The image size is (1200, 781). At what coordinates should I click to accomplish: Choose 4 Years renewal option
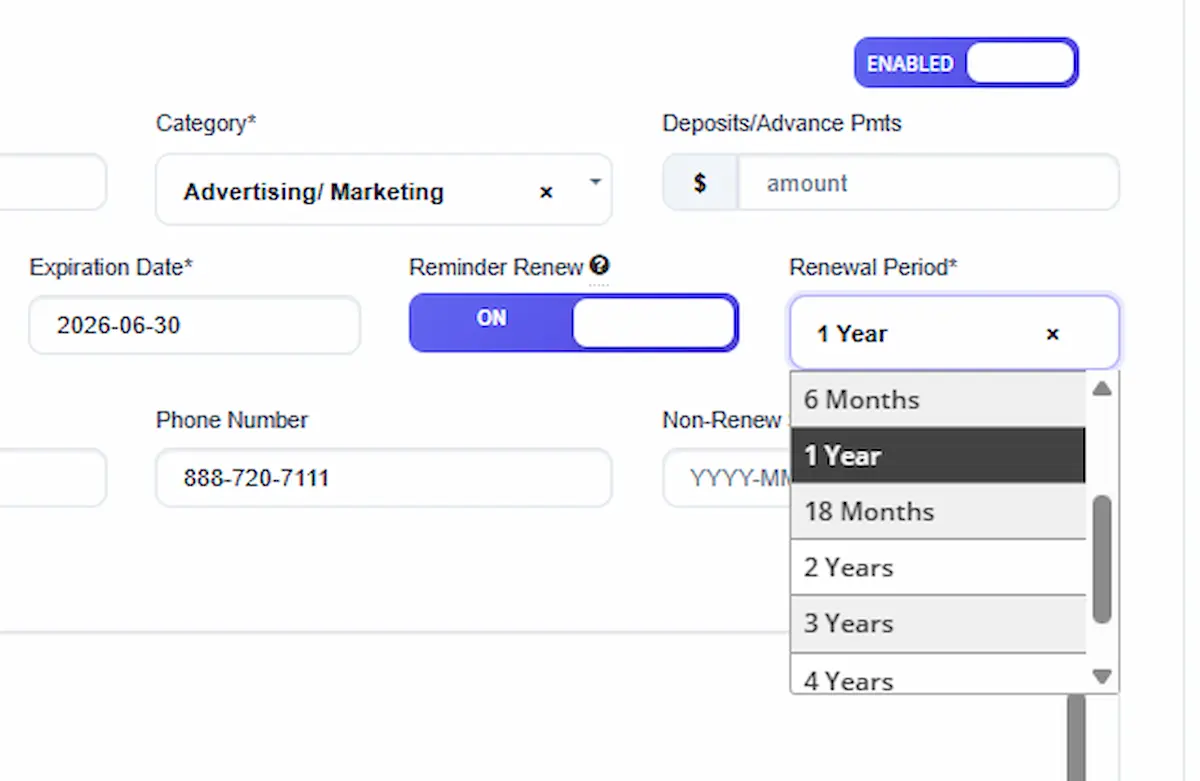tap(848, 678)
